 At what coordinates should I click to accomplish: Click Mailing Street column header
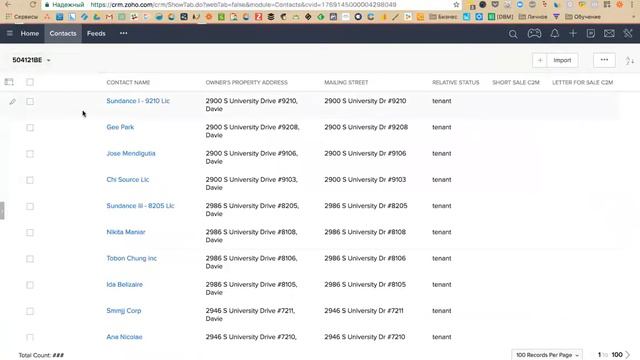coord(346,82)
